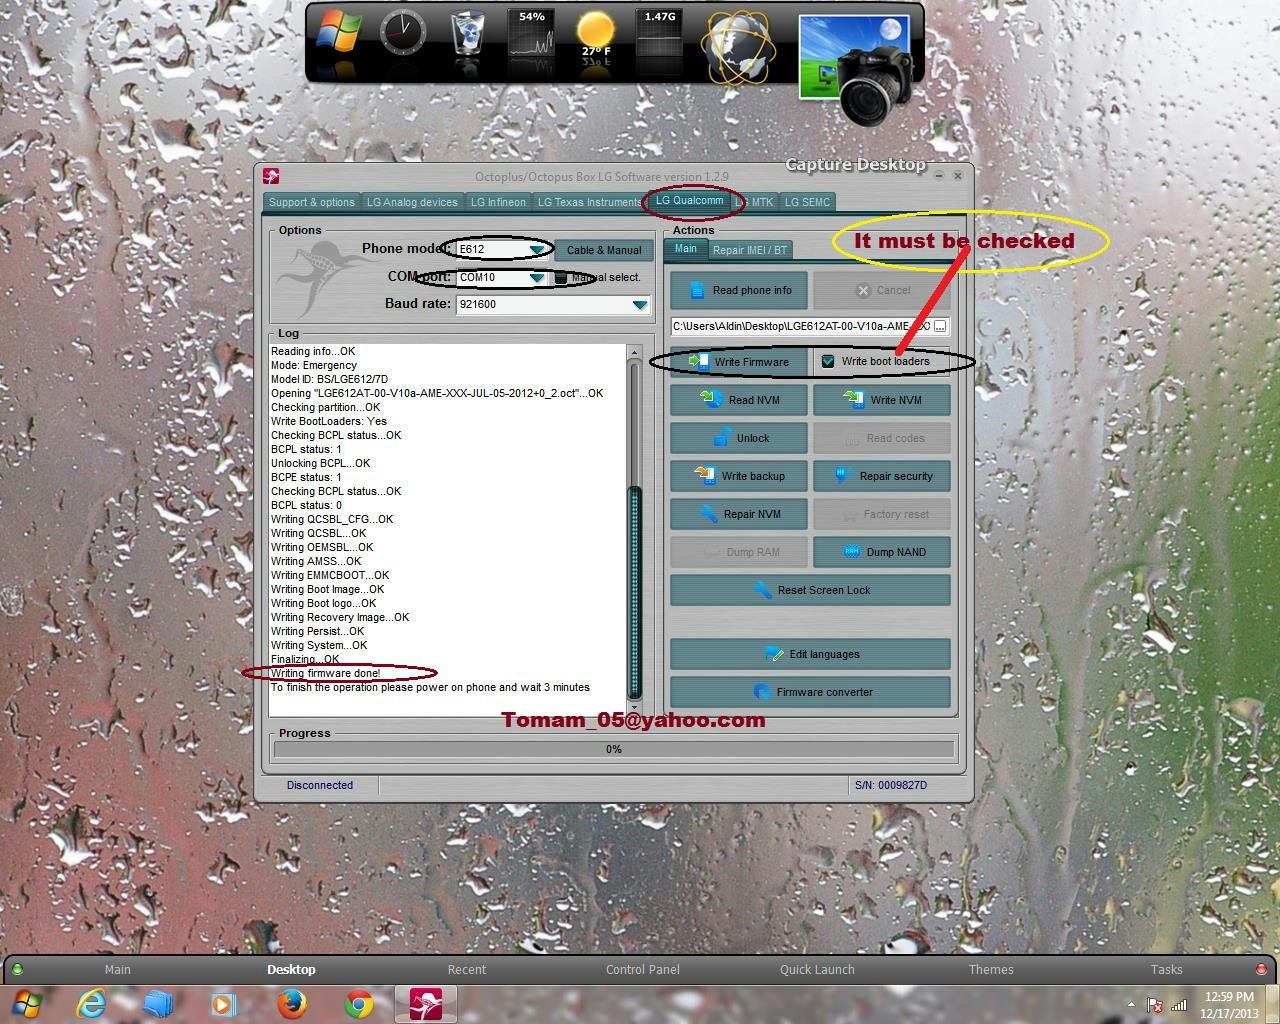Viewport: 1280px width, 1024px height.
Task: Launch Internet Explorer from the taskbar
Action: [x=92, y=1004]
